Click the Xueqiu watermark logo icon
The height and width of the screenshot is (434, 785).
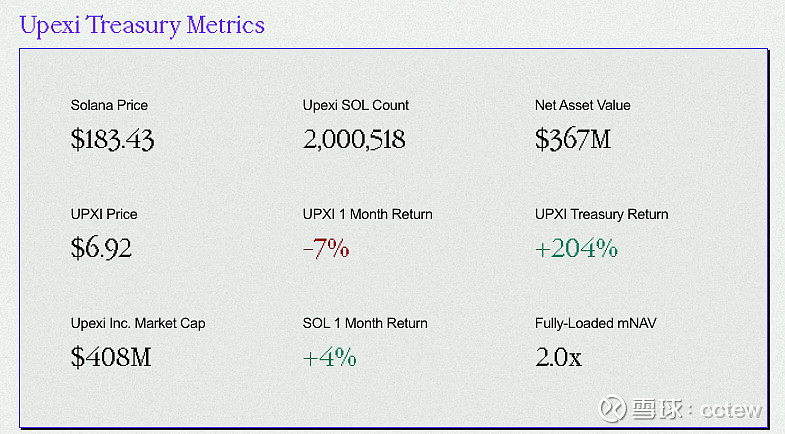(x=613, y=408)
